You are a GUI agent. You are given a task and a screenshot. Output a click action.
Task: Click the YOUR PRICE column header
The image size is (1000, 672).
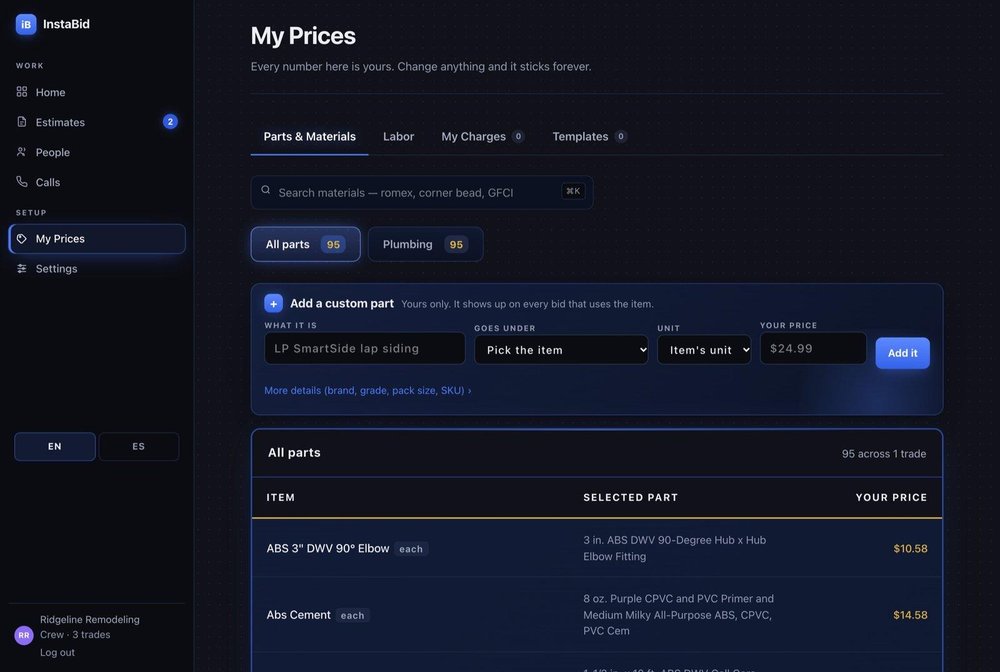point(891,497)
